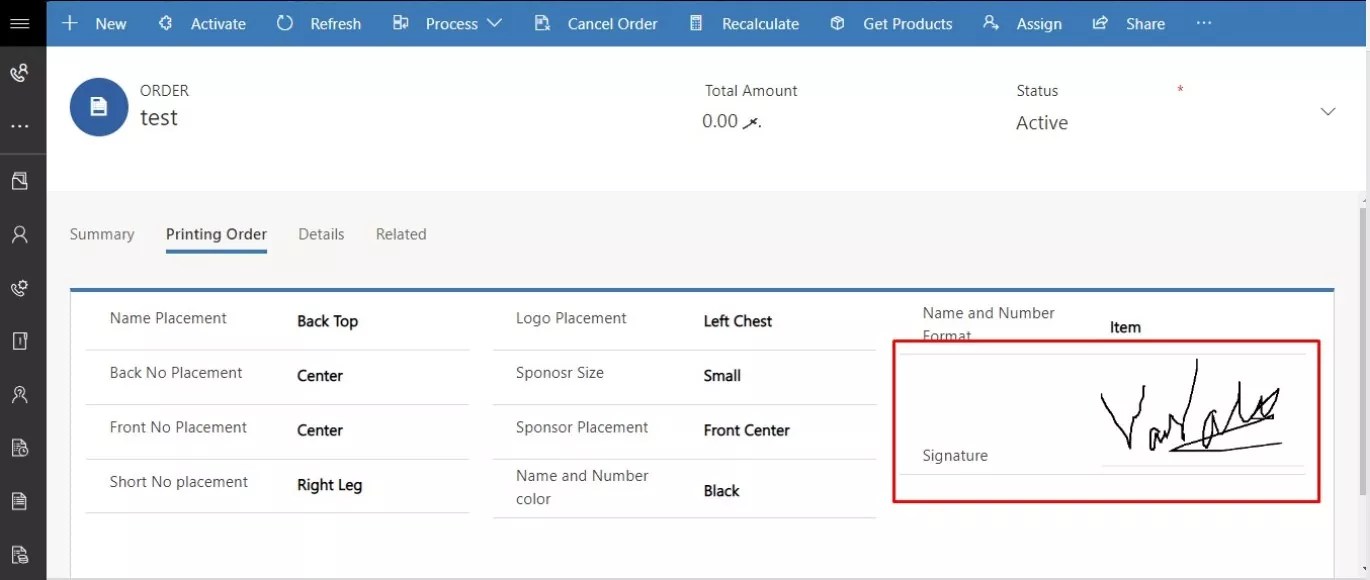The width and height of the screenshot is (1370, 580).
Task: Click the Recalculate calculator icon
Action: coord(694,23)
